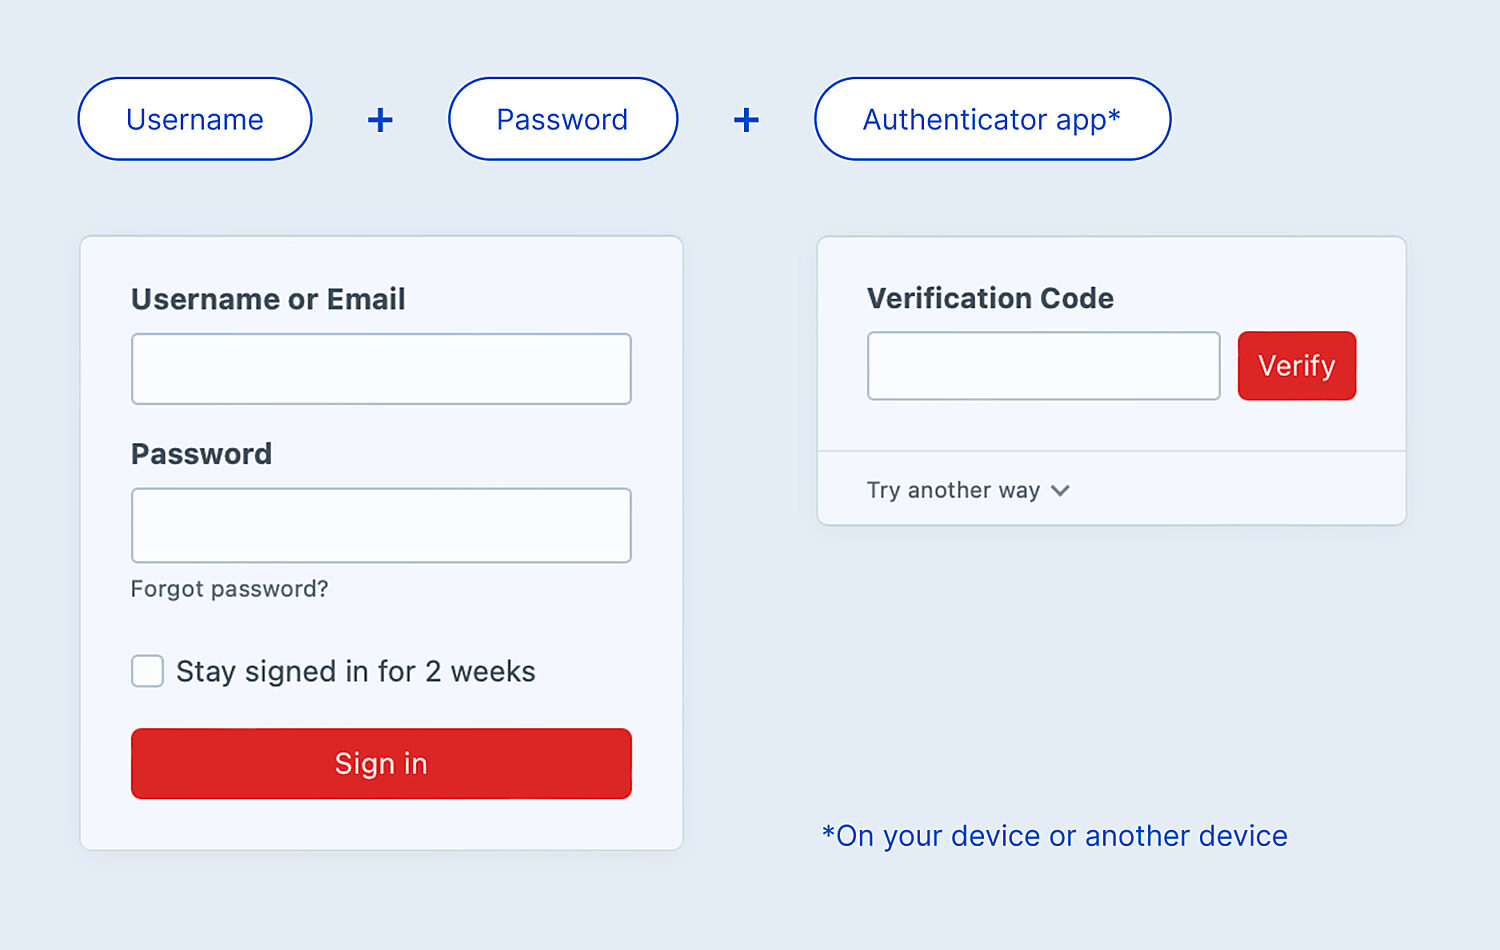Focus the Username or Email input field
Screen dimensions: 1500x950
tap(381, 369)
